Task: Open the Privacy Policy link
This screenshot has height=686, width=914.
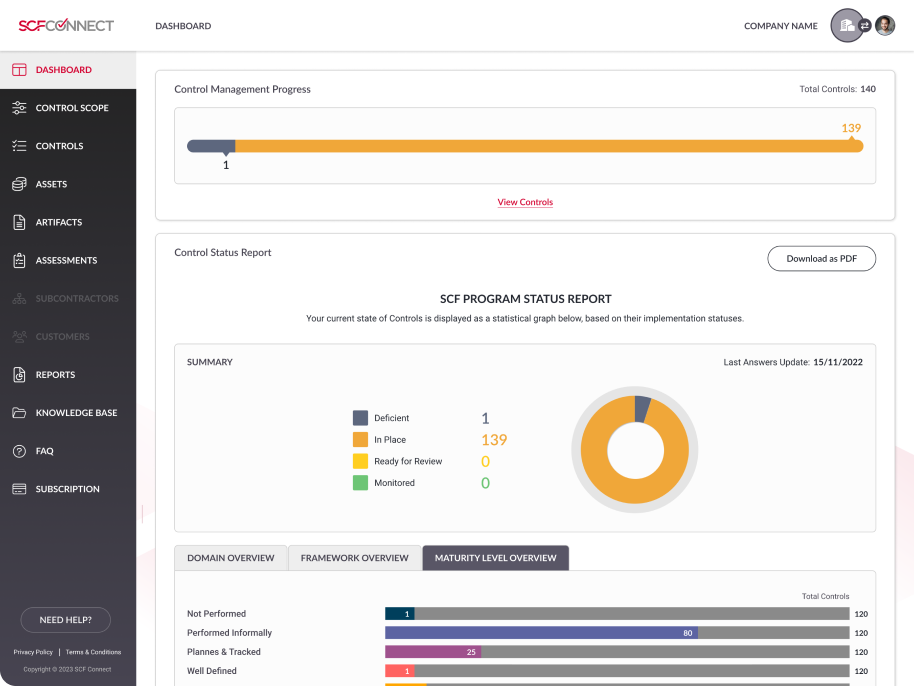Action: tap(33, 651)
